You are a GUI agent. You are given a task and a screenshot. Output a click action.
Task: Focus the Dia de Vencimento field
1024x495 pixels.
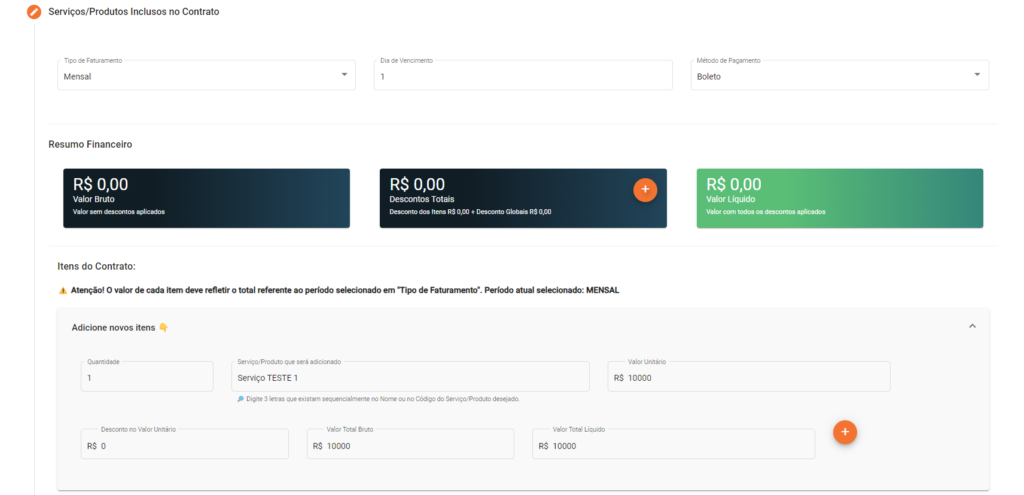pyautogui.click(x=522, y=76)
